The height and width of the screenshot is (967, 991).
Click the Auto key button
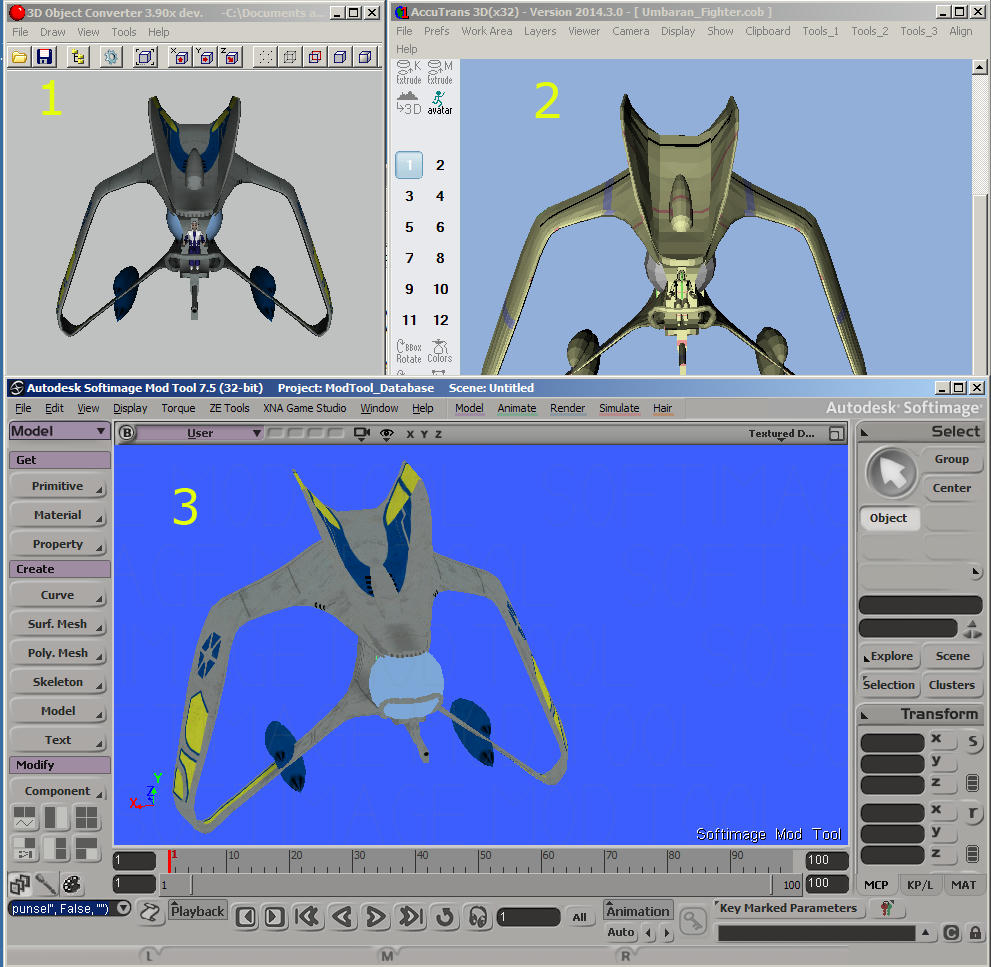(x=620, y=932)
